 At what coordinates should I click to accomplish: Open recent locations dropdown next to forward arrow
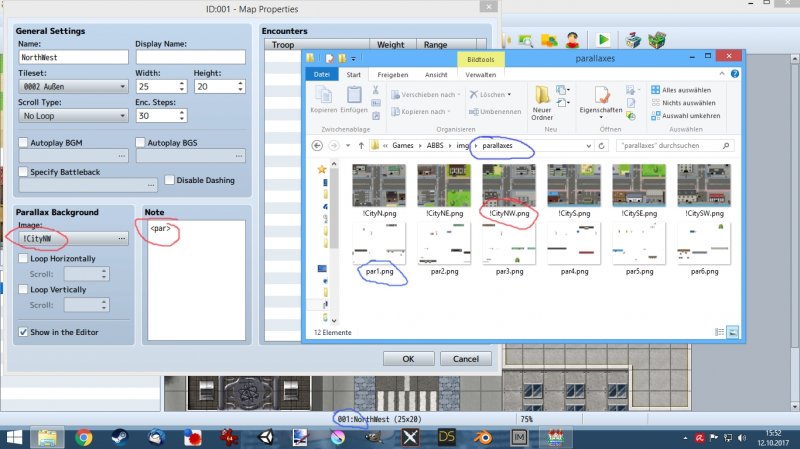pos(348,145)
